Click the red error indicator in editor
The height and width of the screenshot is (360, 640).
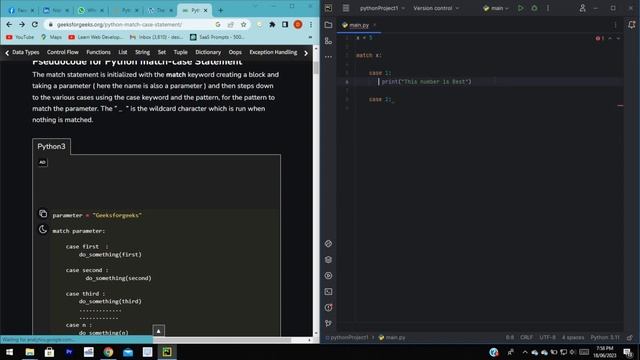point(599,38)
